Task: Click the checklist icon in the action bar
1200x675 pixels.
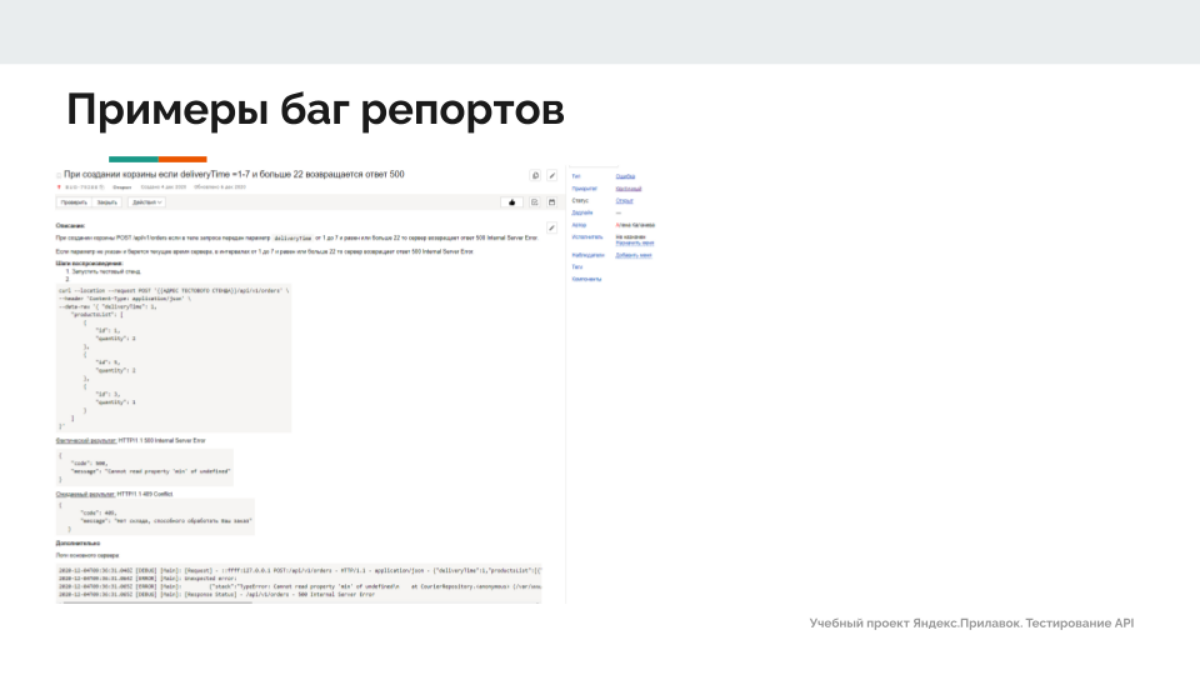Action: pyautogui.click(x=535, y=202)
